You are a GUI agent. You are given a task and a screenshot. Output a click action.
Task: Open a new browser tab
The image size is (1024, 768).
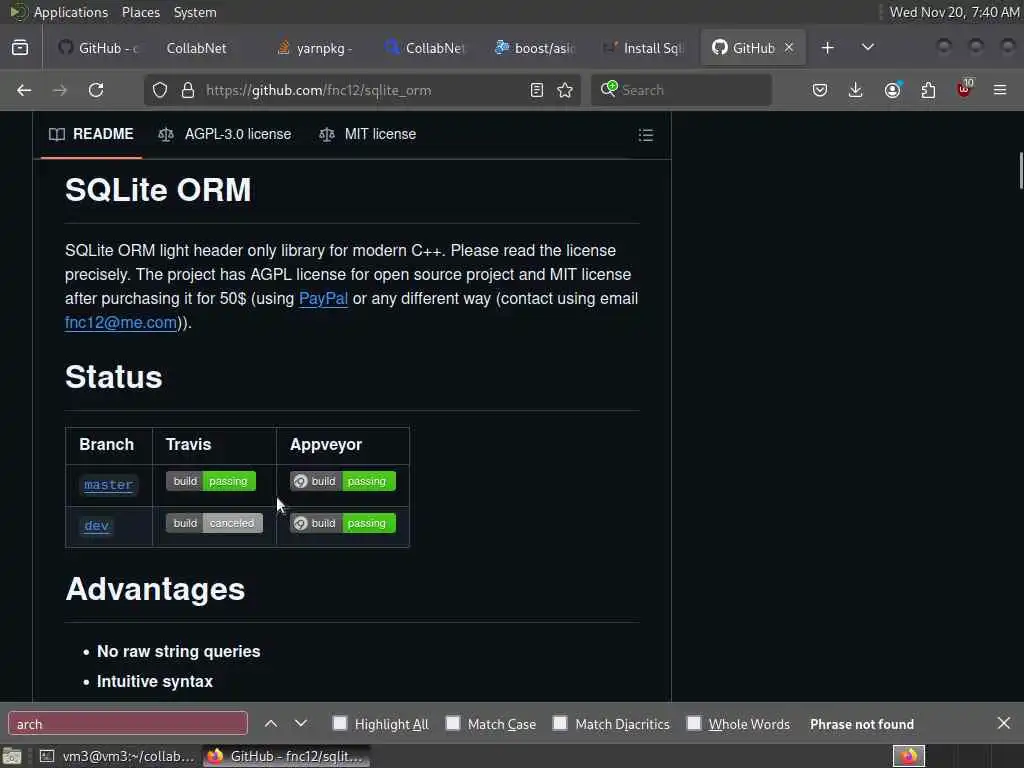(827, 48)
